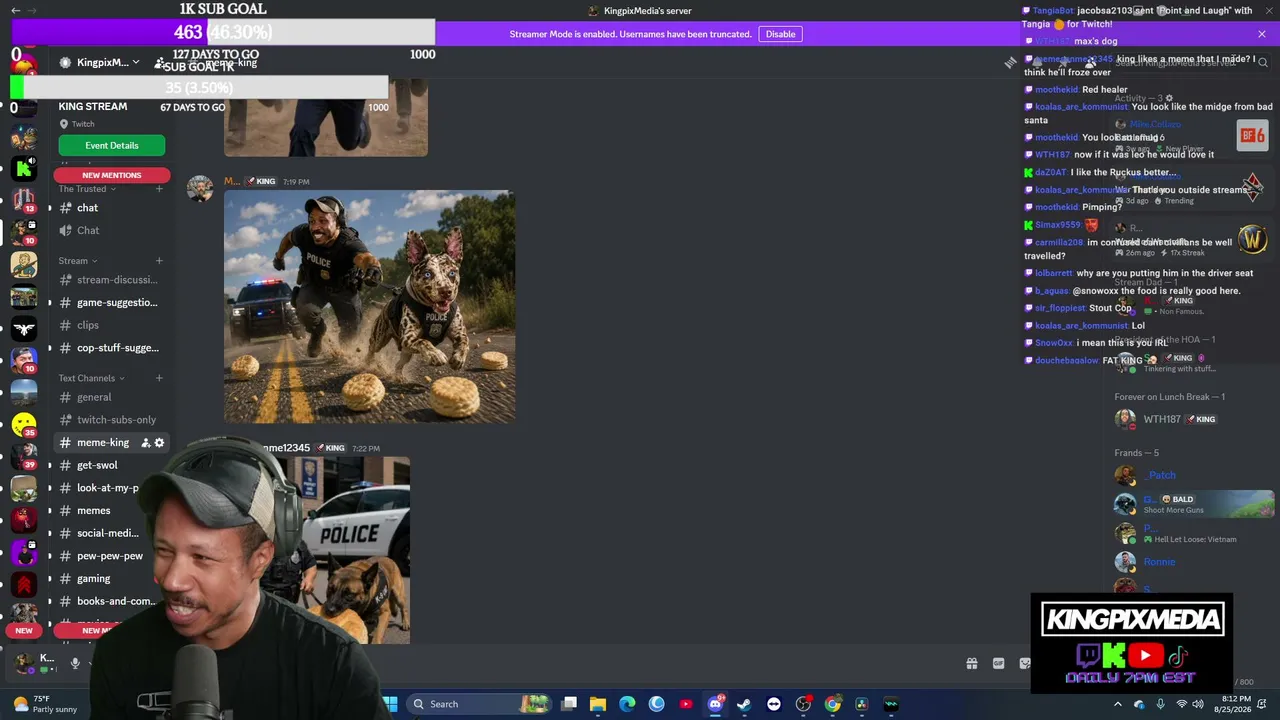
Task: Toggle microphone mute in user panel
Action: [75, 663]
